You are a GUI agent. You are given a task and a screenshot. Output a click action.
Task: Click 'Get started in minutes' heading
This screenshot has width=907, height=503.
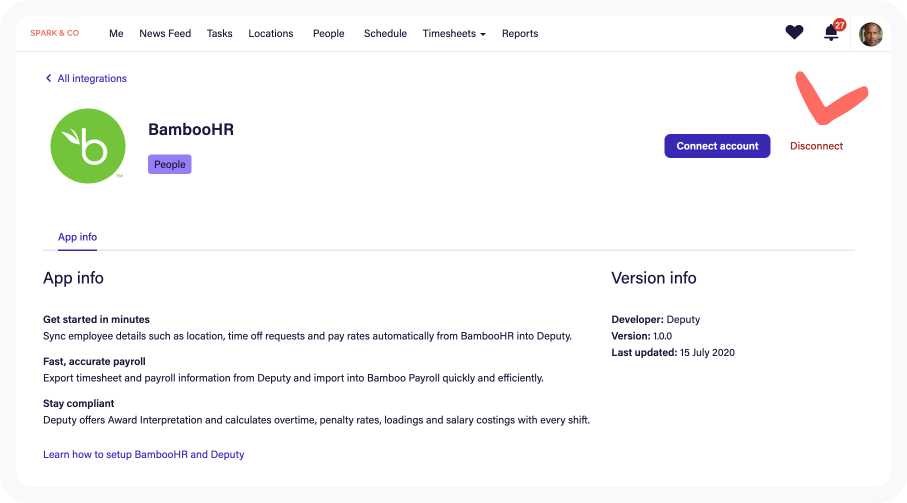(x=96, y=319)
